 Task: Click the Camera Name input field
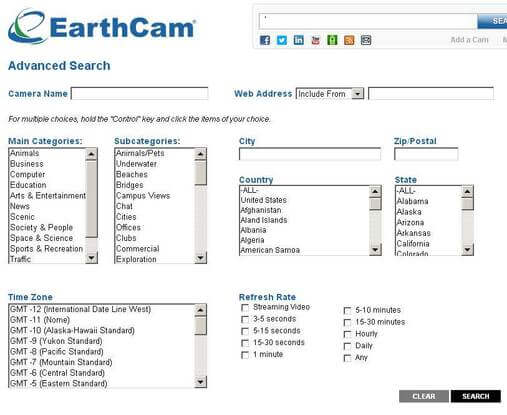click(140, 93)
